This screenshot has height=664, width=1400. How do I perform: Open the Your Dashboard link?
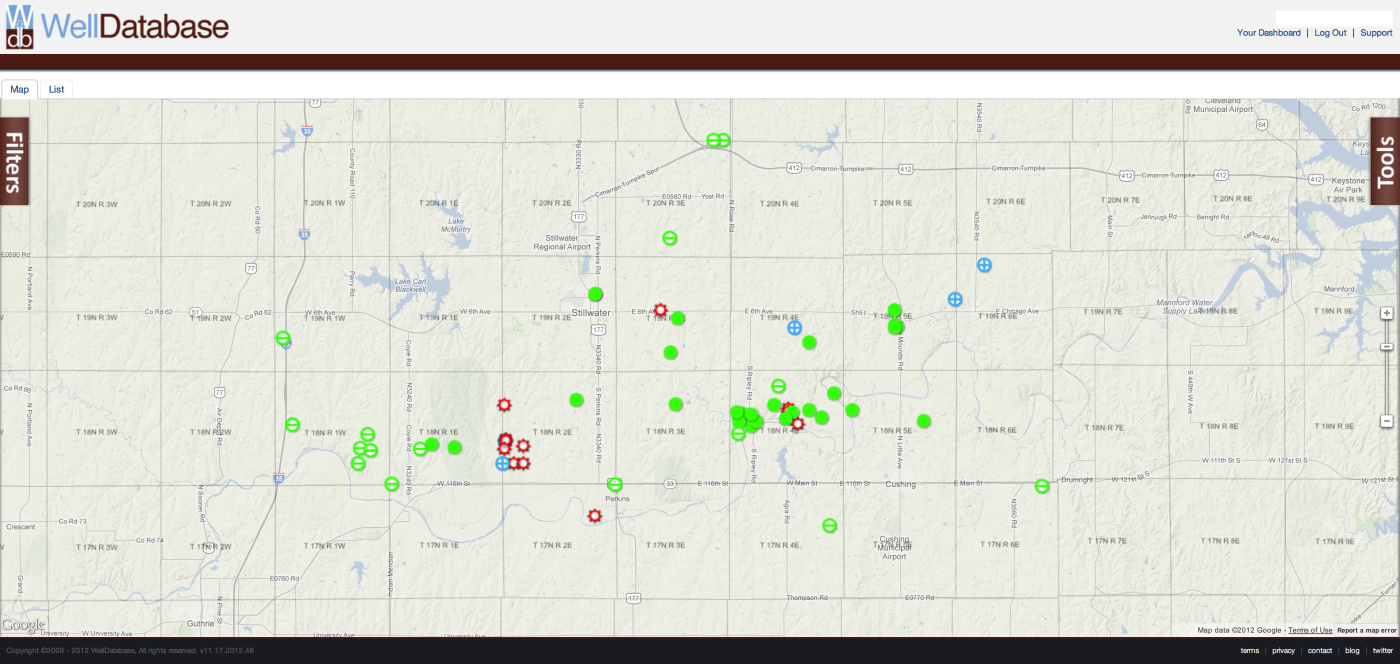(1269, 33)
